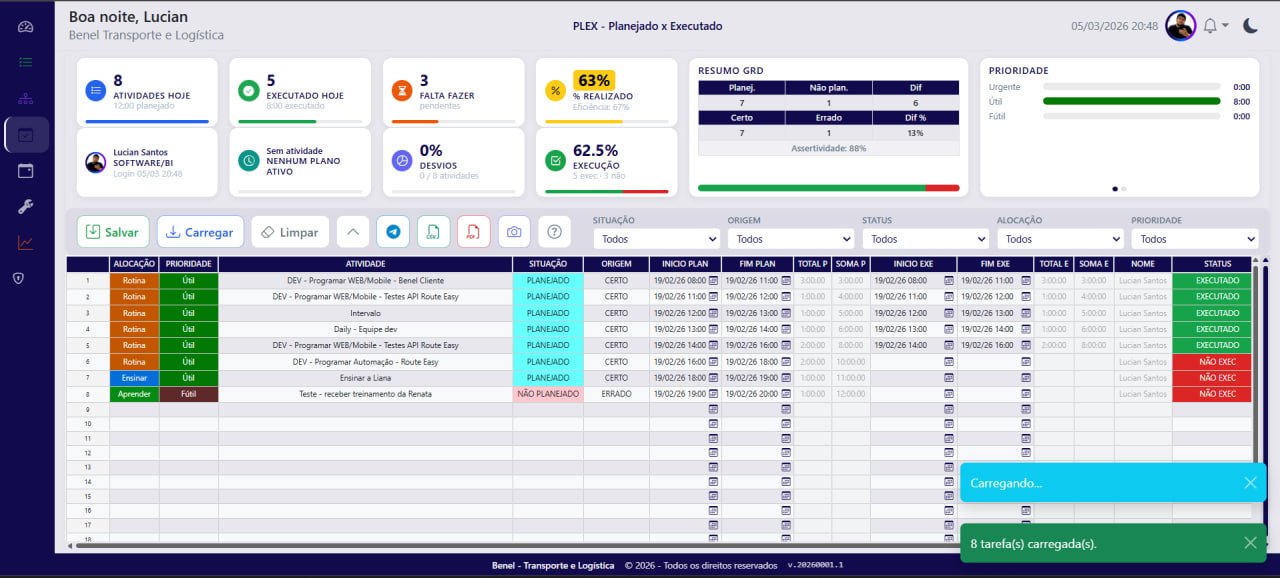This screenshot has width=1280, height=578.
Task: Export table using the CSV icon
Action: [x=433, y=232]
